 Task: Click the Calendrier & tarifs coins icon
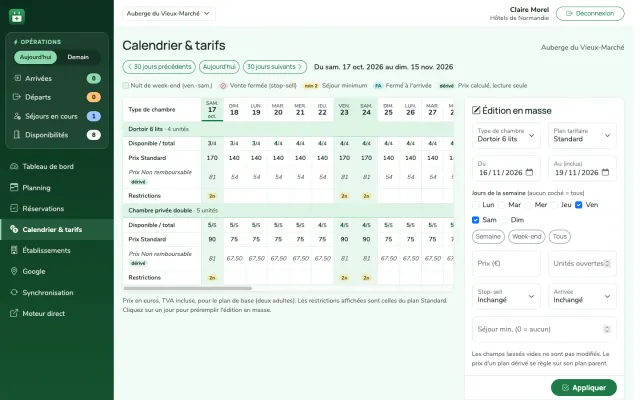(x=14, y=229)
